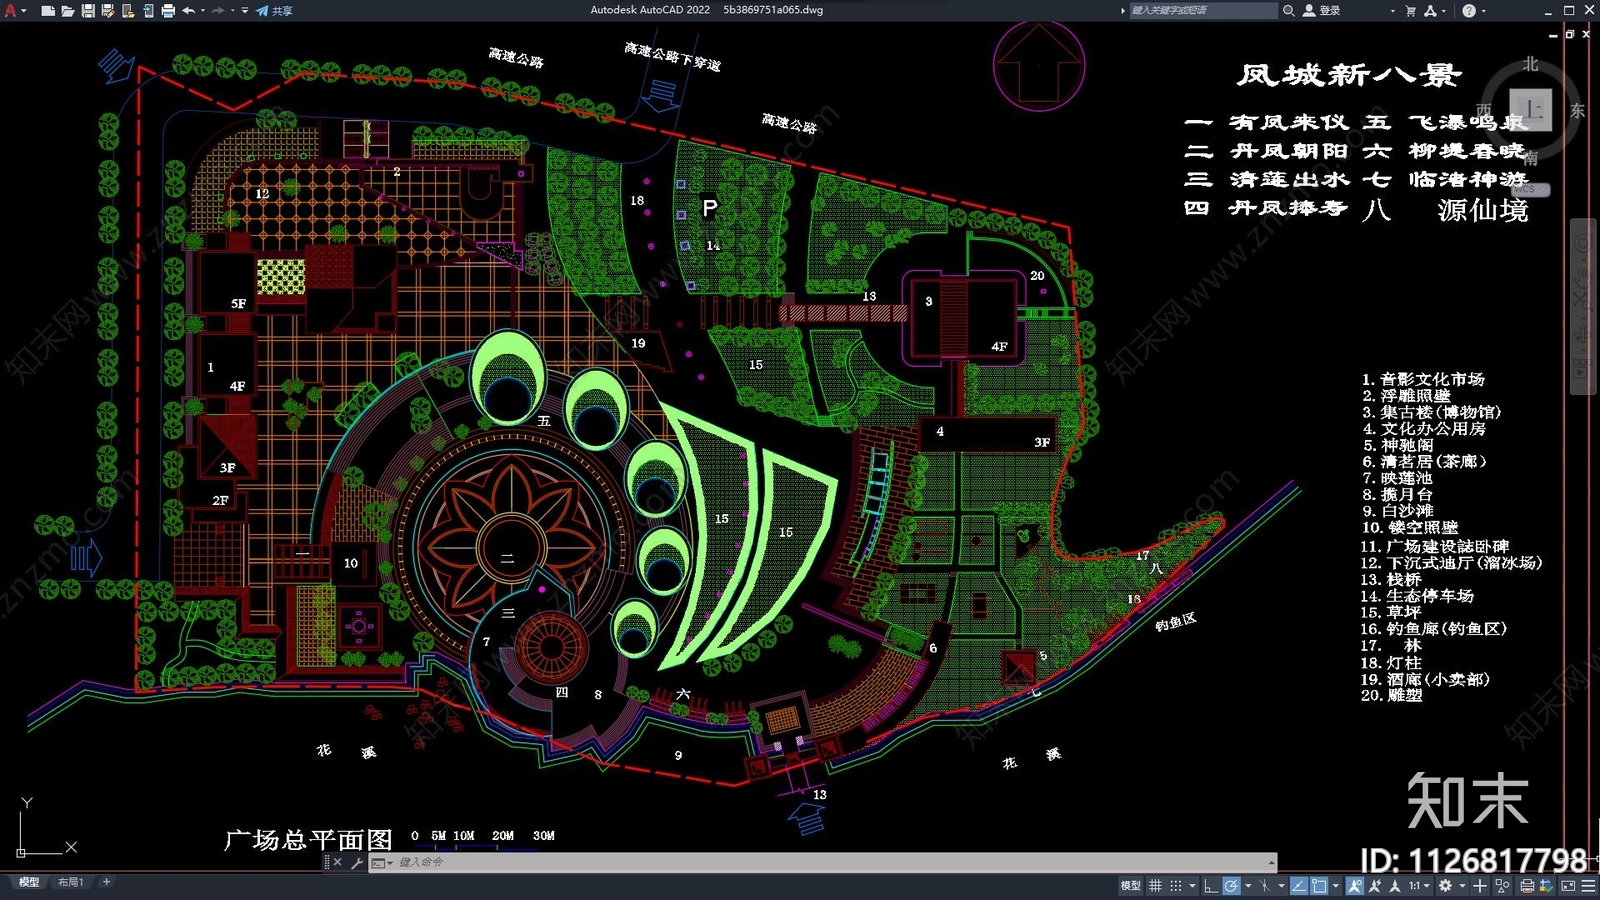Expand the undo history dropdown arrow

pos(203,11)
